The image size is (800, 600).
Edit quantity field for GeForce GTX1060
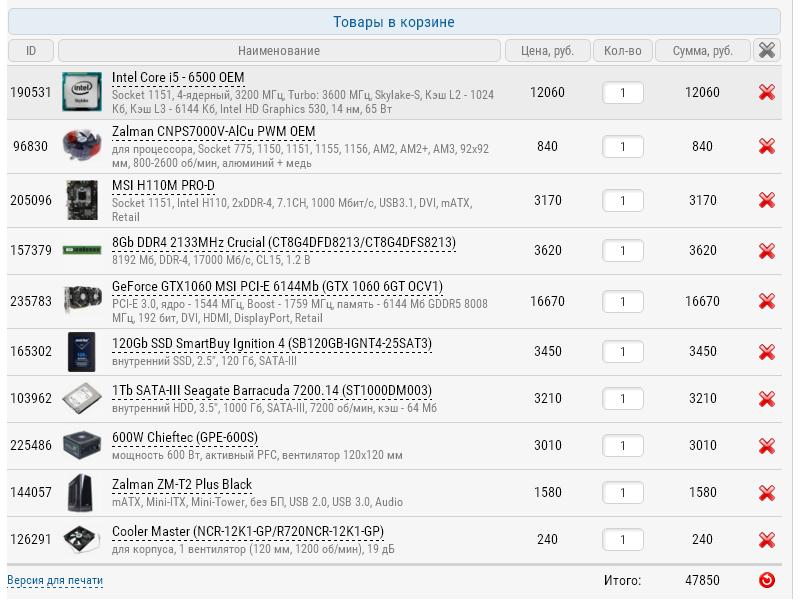(622, 302)
